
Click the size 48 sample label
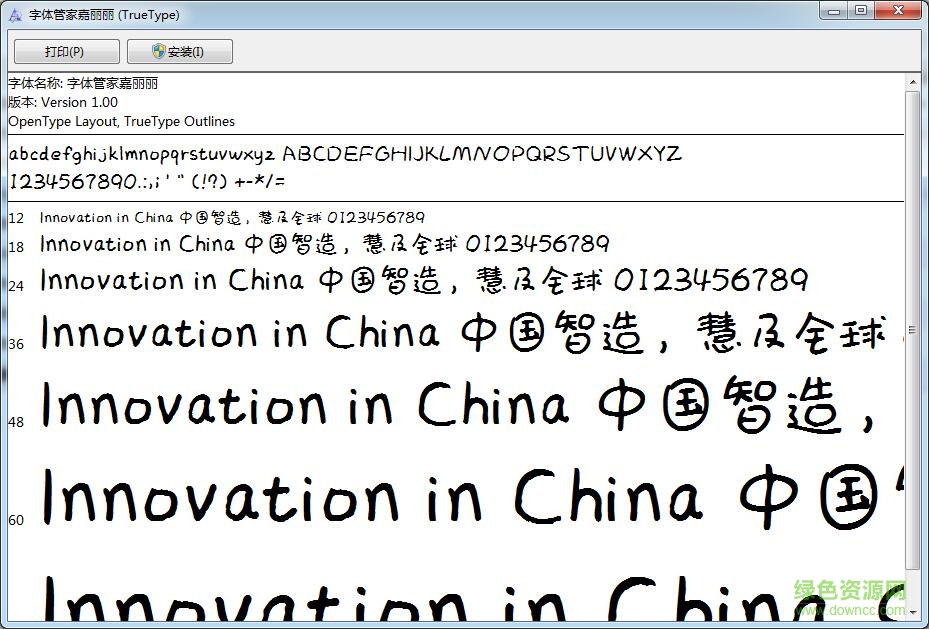16,422
